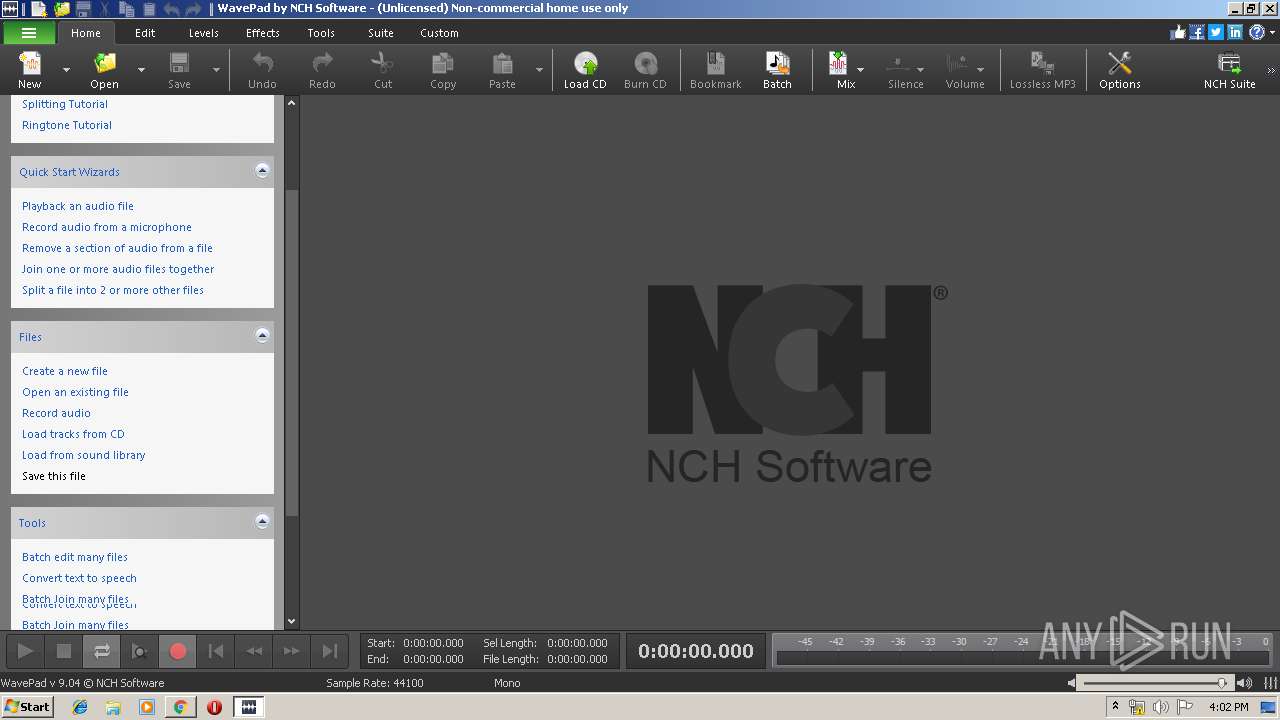The width and height of the screenshot is (1280, 720).
Task: Collapse the Quick Start Wizards section
Action: click(x=262, y=171)
